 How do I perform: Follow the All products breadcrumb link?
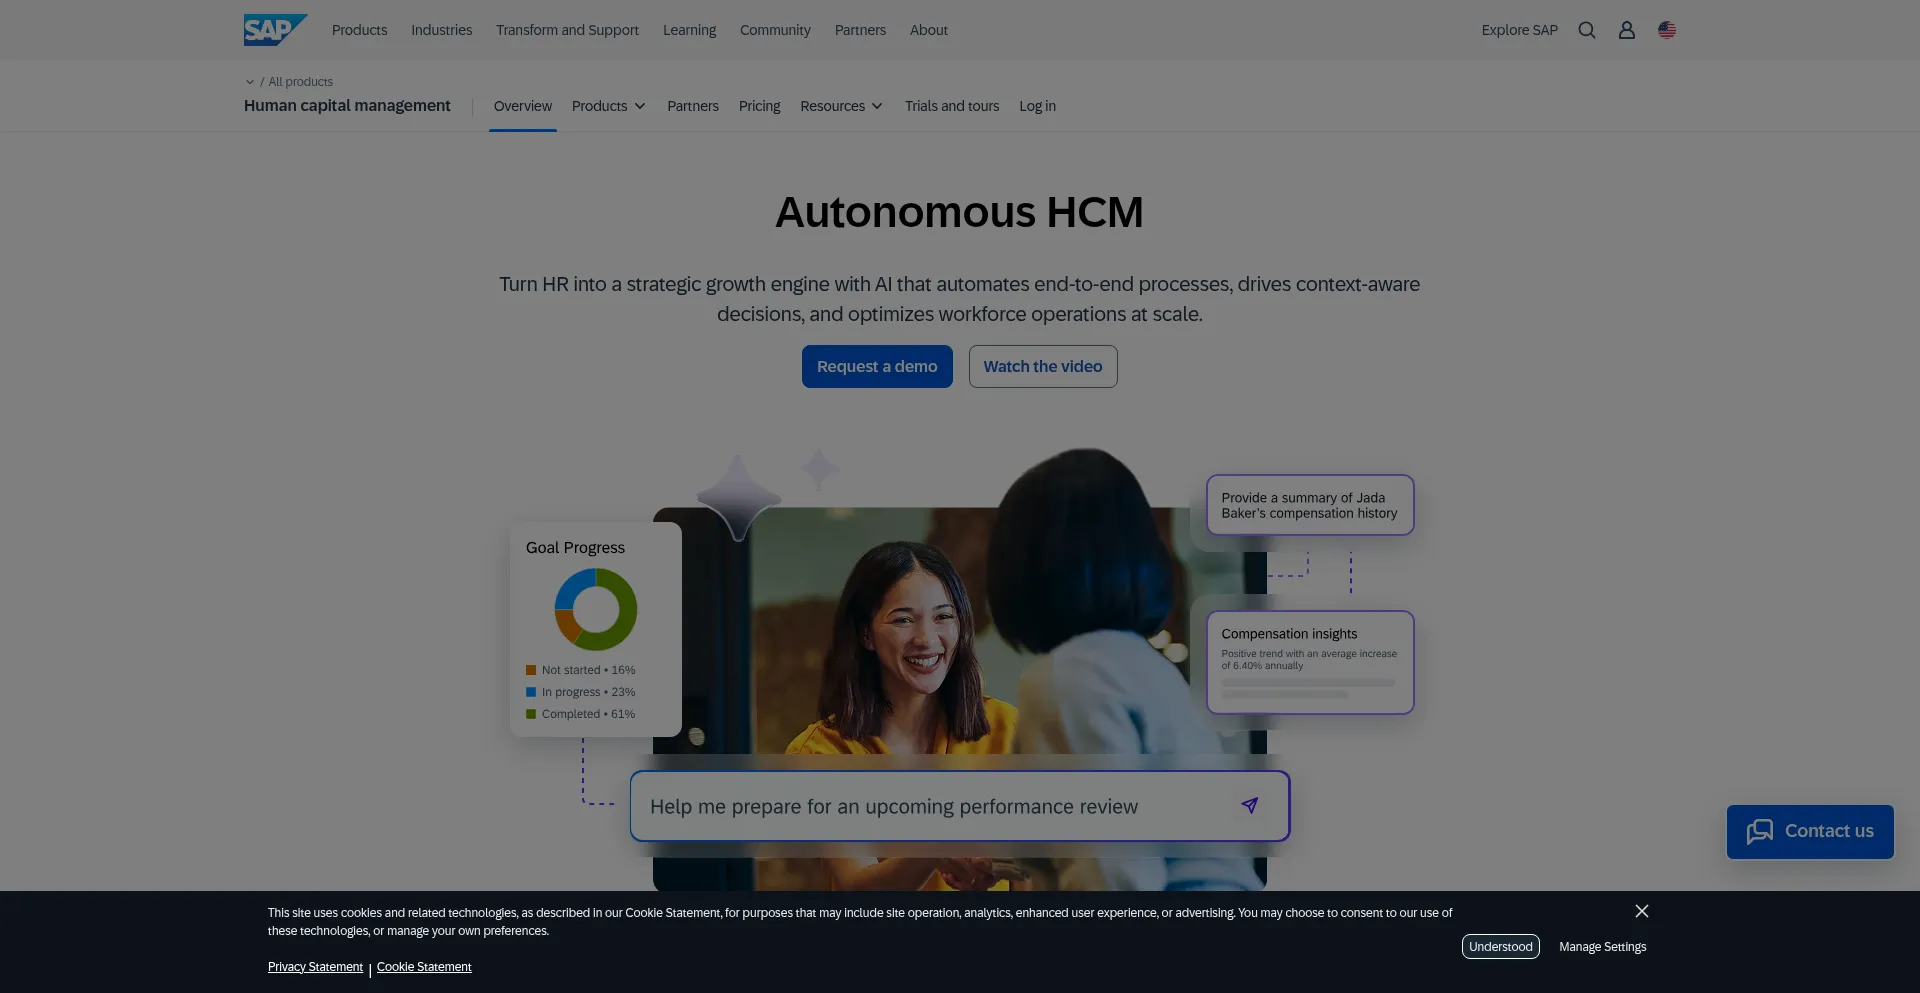[300, 82]
